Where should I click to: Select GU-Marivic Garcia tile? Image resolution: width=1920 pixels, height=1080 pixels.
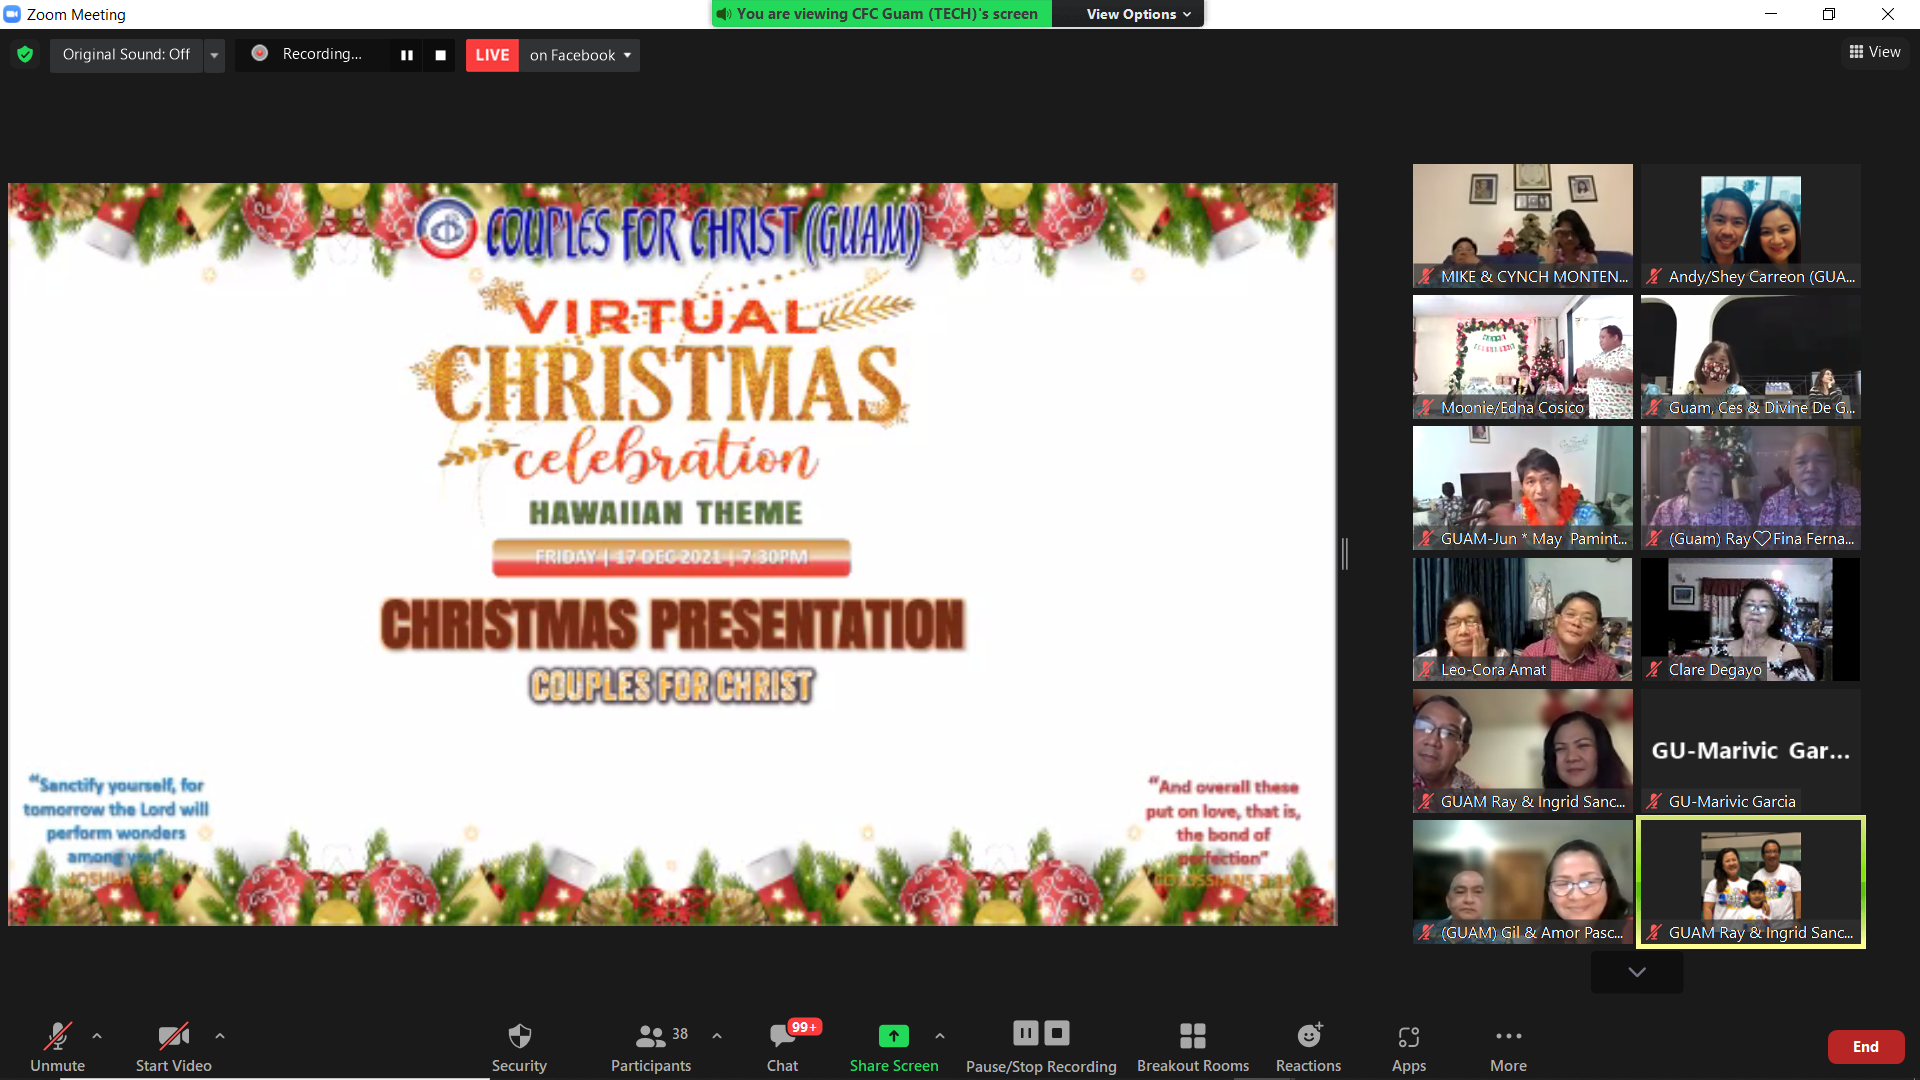1750,751
